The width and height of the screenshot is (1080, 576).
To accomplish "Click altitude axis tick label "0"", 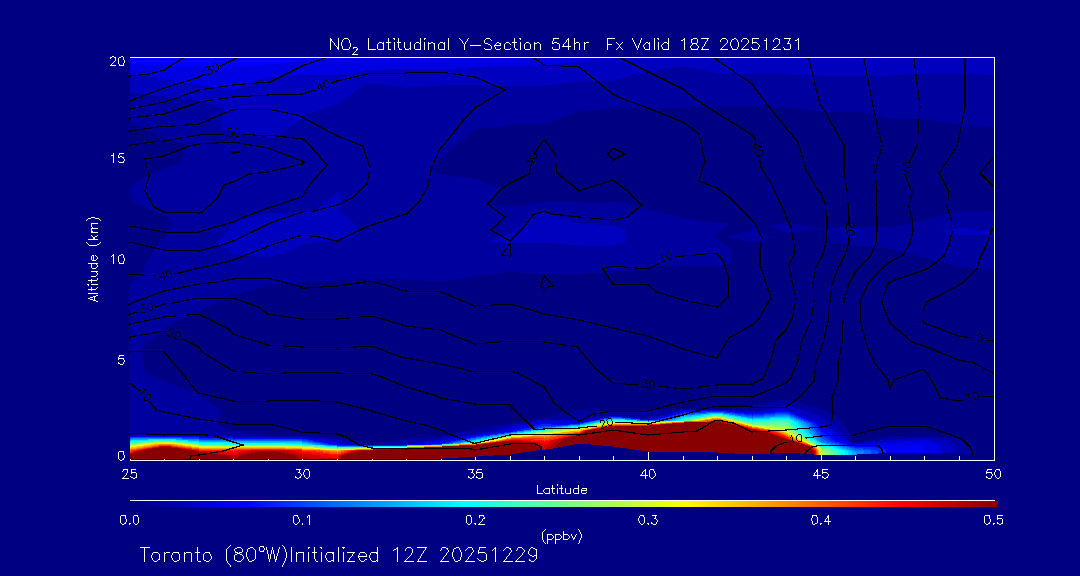I will [121, 455].
